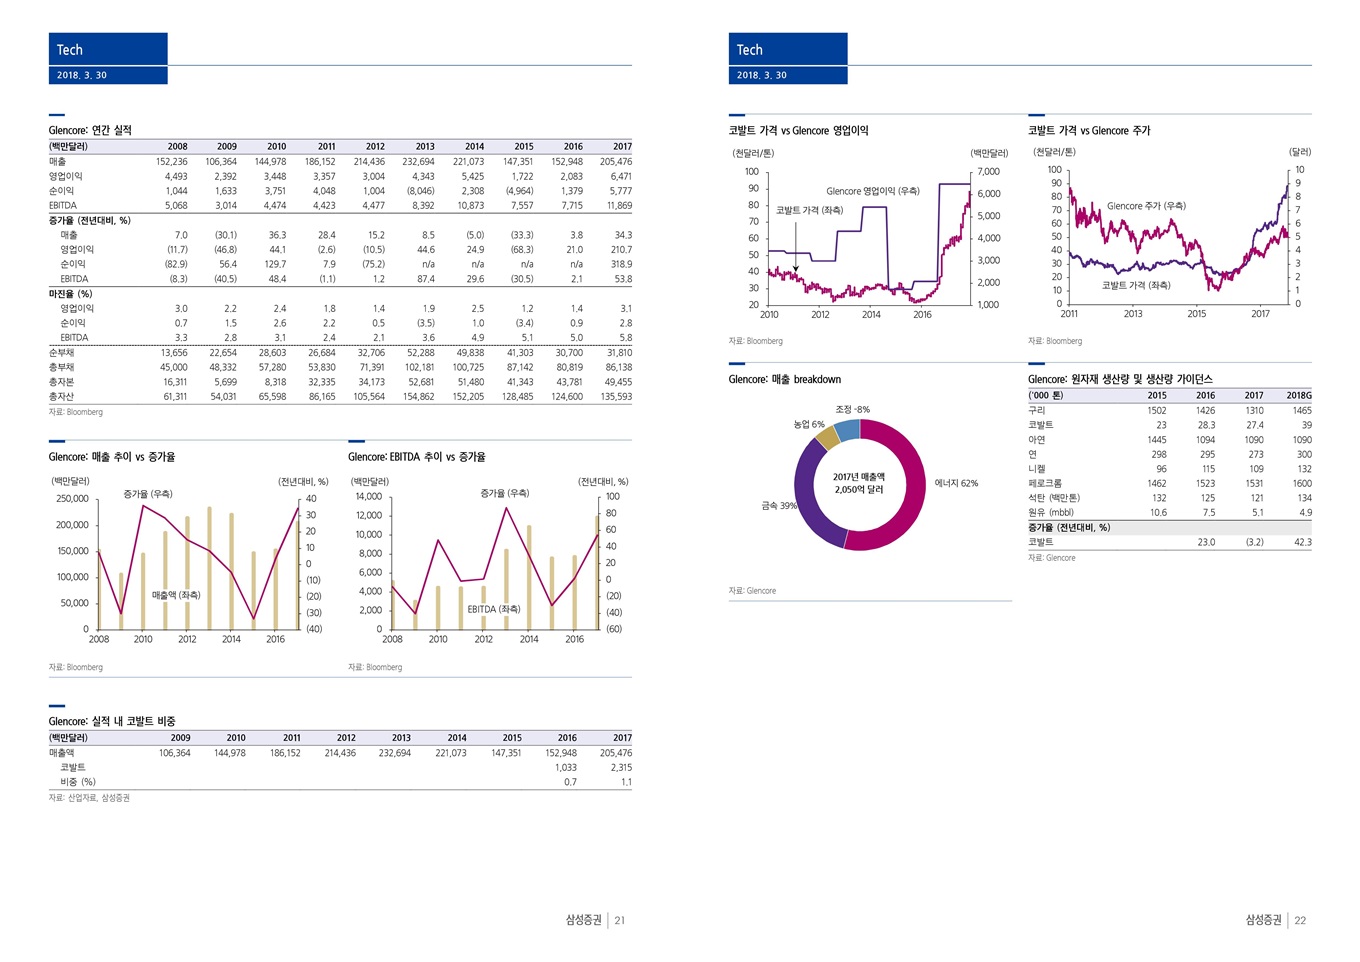This screenshot has width=1360, height=962.
Task: Click the purple 금속 39% donut segment
Action: [x=812, y=500]
